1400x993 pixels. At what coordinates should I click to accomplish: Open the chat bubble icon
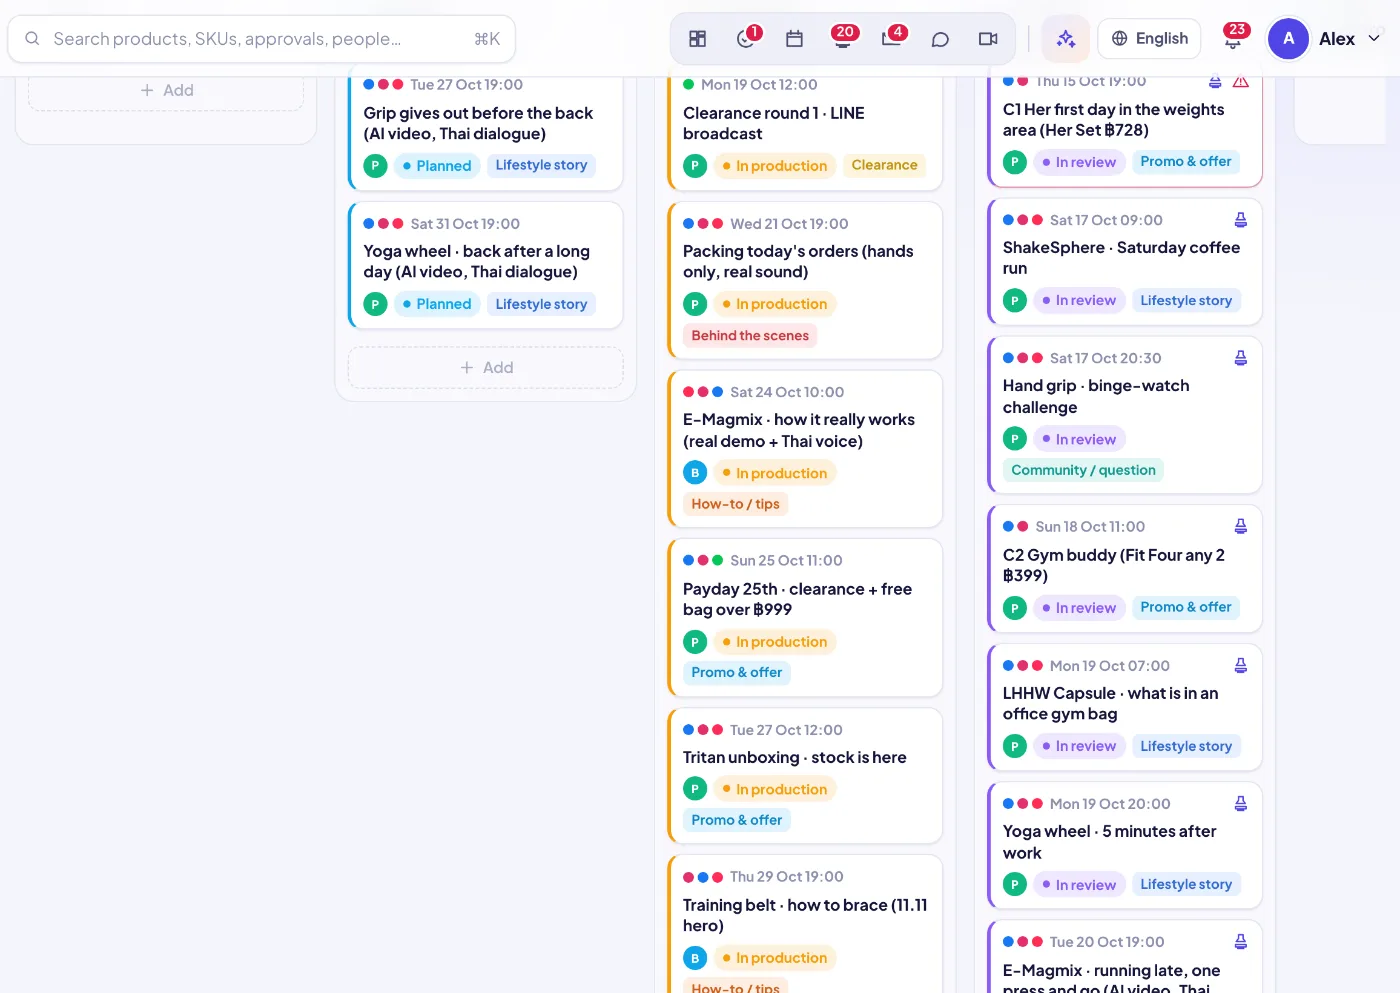click(940, 39)
